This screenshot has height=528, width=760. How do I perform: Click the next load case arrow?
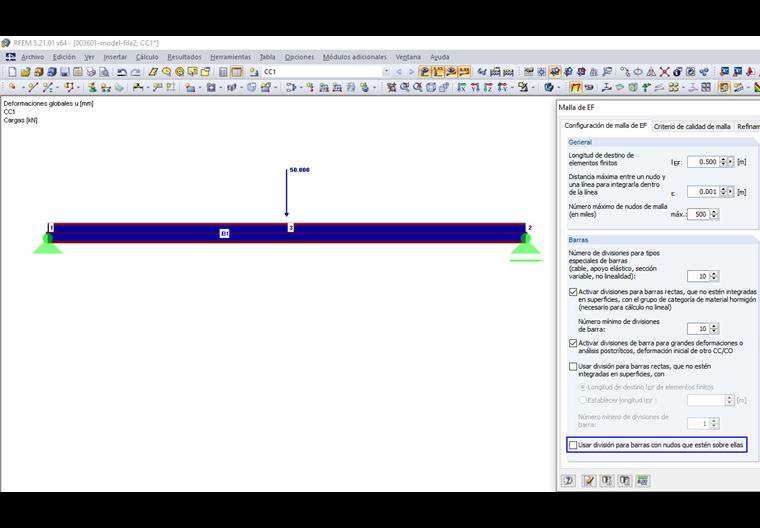[x=412, y=72]
